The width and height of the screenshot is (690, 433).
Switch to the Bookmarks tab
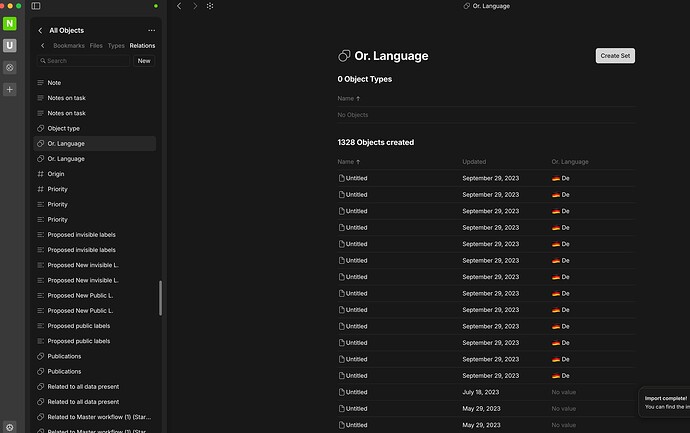coord(69,45)
